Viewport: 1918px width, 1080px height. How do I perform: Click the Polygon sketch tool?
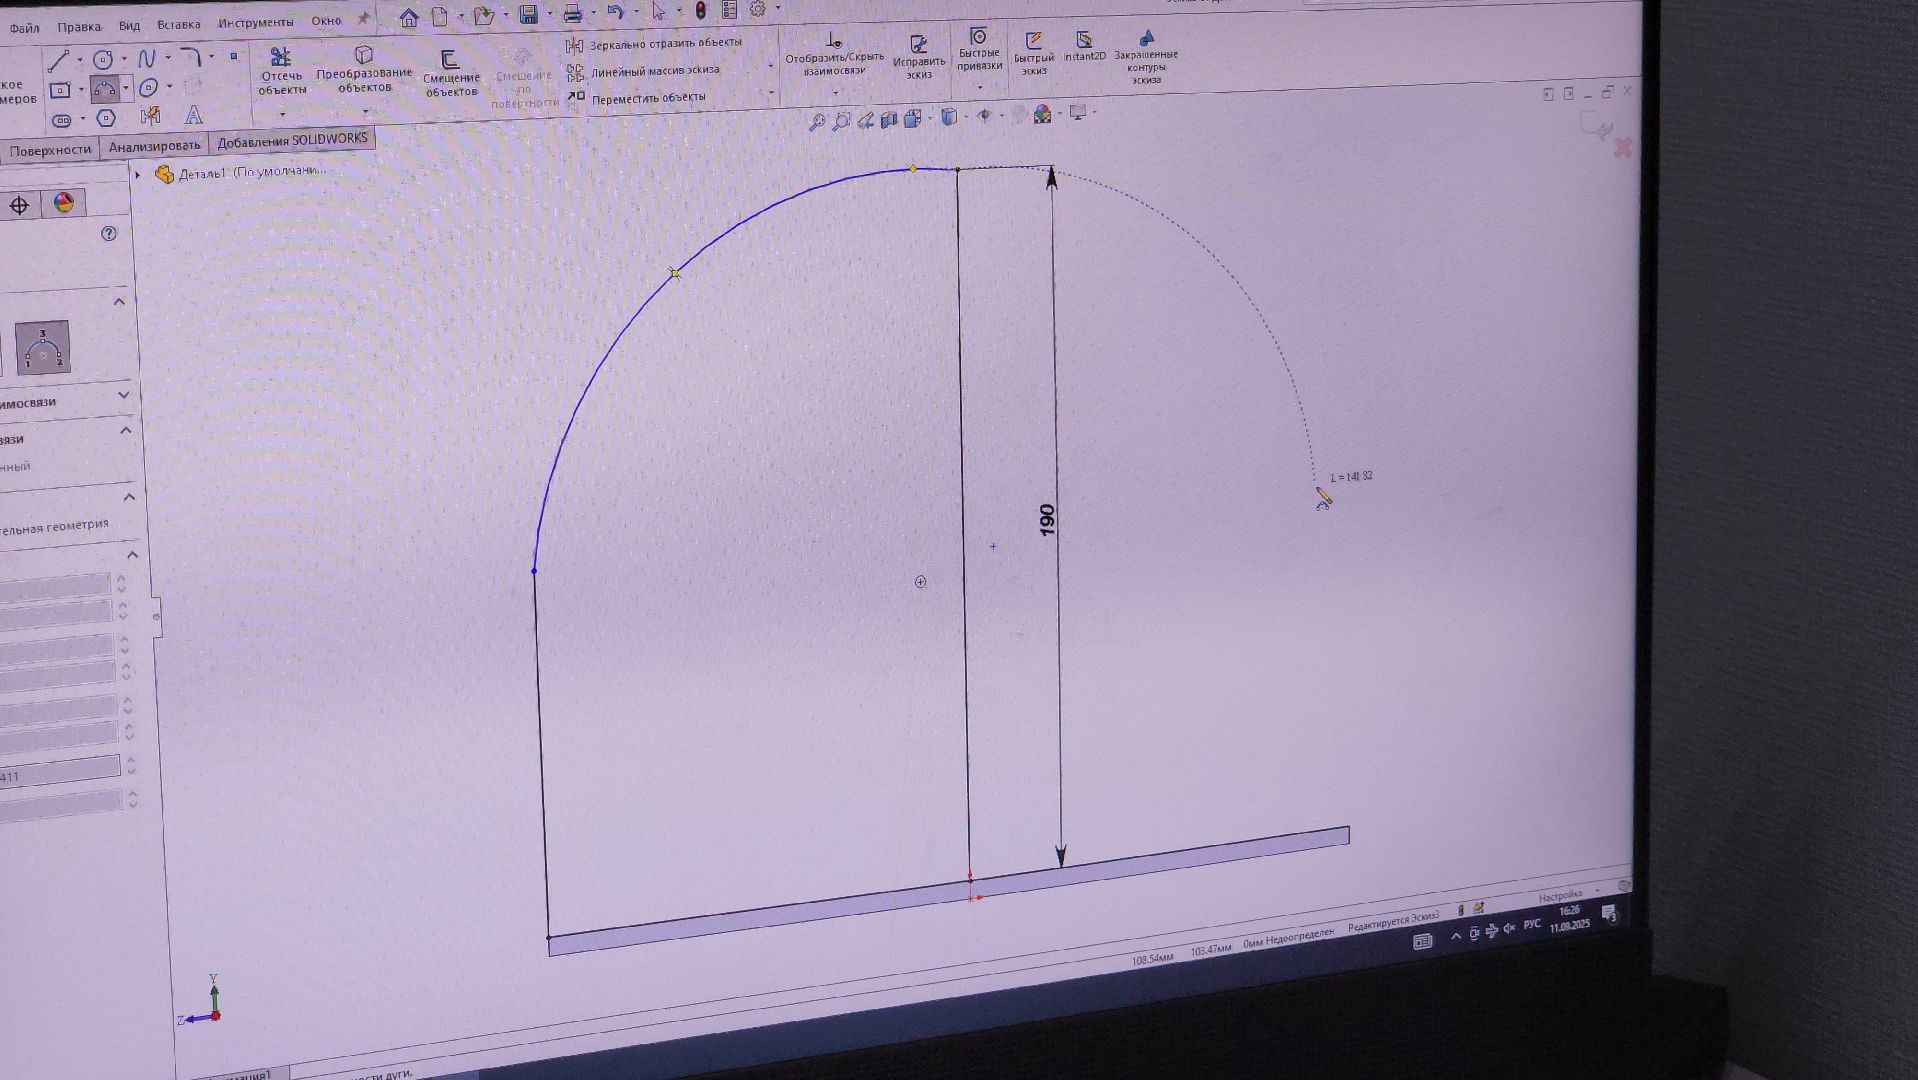106,119
